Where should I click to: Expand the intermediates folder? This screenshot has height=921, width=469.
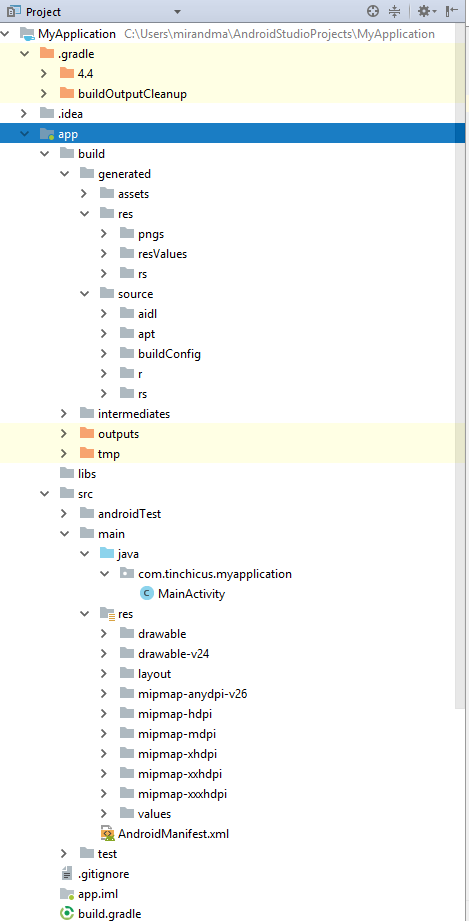click(64, 414)
